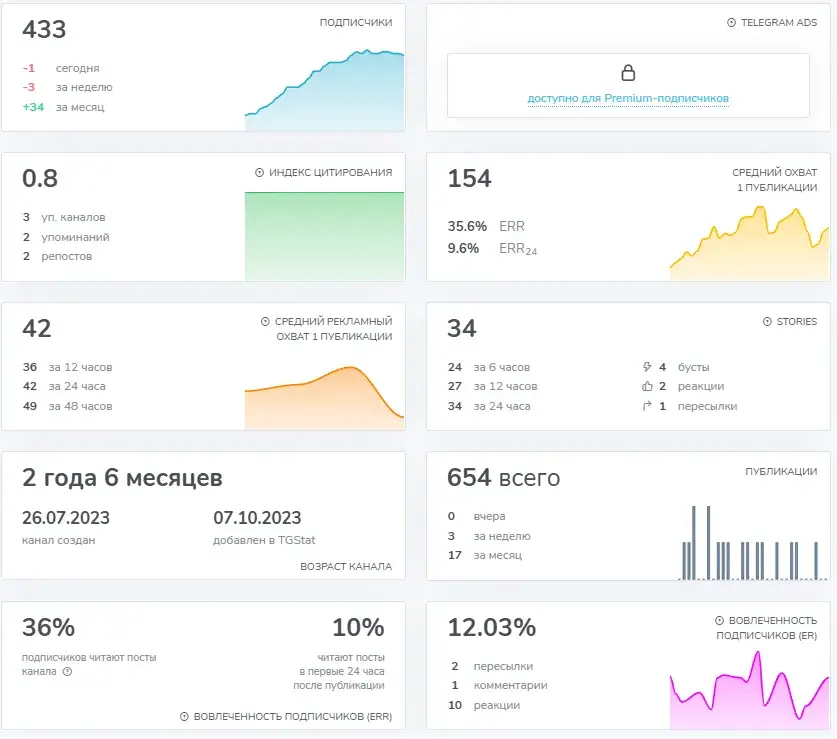837x739 pixels.
Task: Click the '2 года 6 месяцев' channel age
Action: coord(122,477)
